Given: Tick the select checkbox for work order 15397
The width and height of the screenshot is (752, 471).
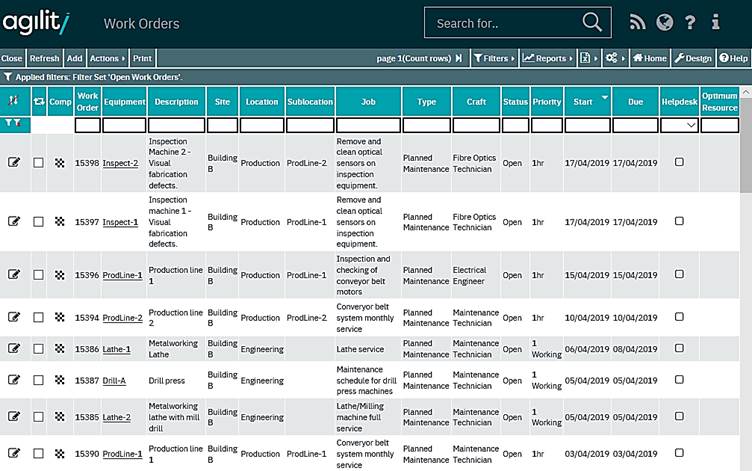Looking at the screenshot, I should click(x=38, y=222).
